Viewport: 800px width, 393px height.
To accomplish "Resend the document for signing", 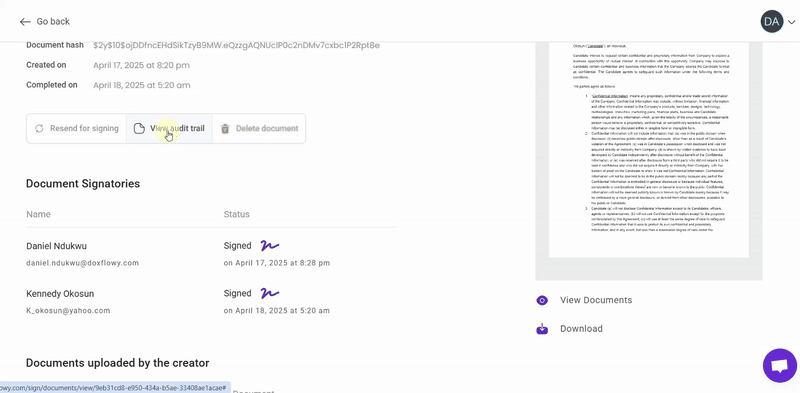I will tap(76, 129).
